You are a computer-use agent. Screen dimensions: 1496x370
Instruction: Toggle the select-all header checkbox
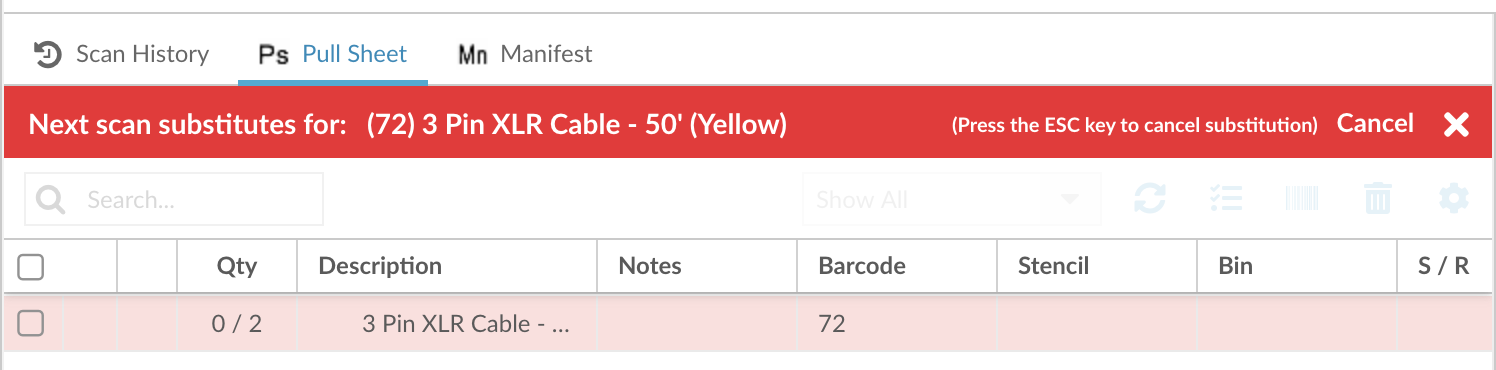coord(31,267)
